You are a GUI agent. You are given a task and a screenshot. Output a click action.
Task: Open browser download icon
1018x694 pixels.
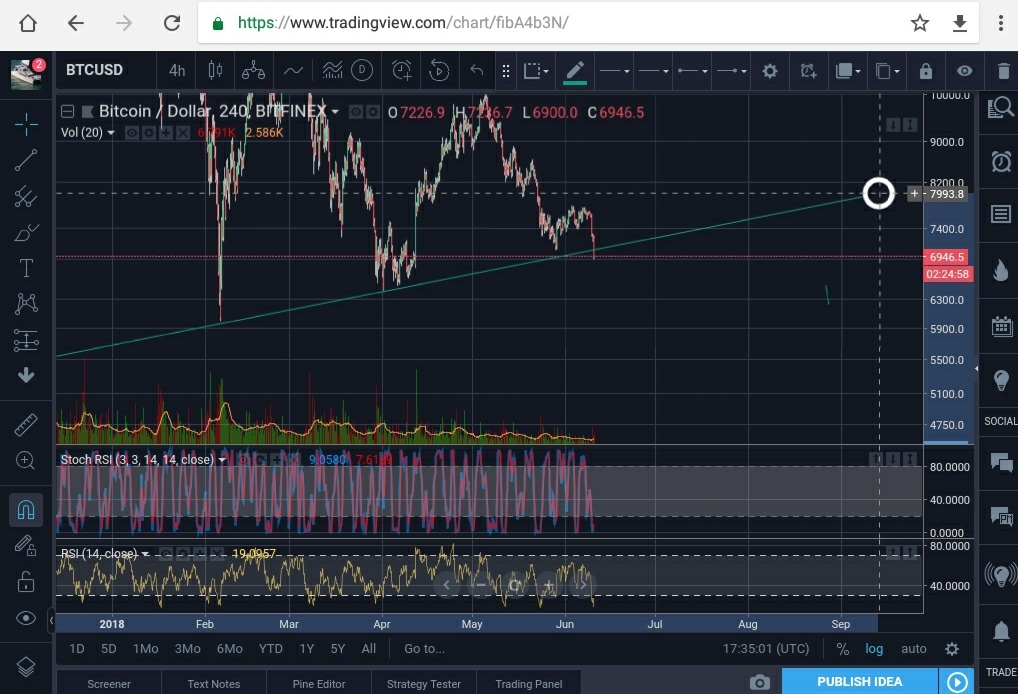point(960,23)
